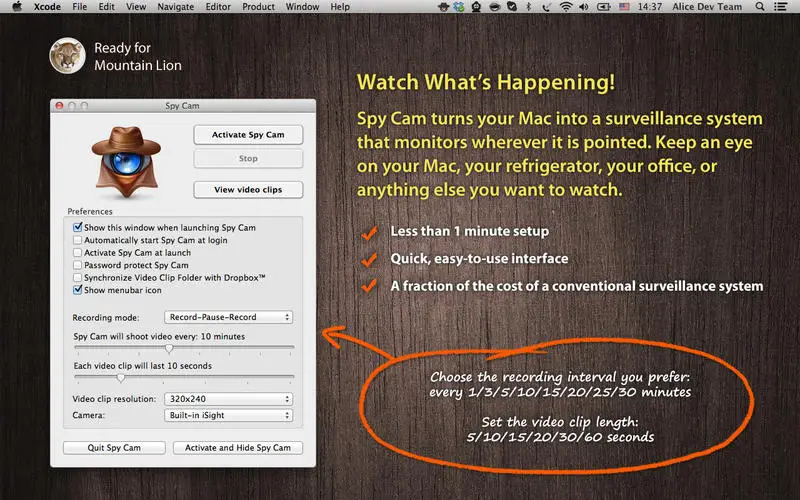Click the Activate Spy Cam button
The image size is (800, 500).
pos(248,135)
